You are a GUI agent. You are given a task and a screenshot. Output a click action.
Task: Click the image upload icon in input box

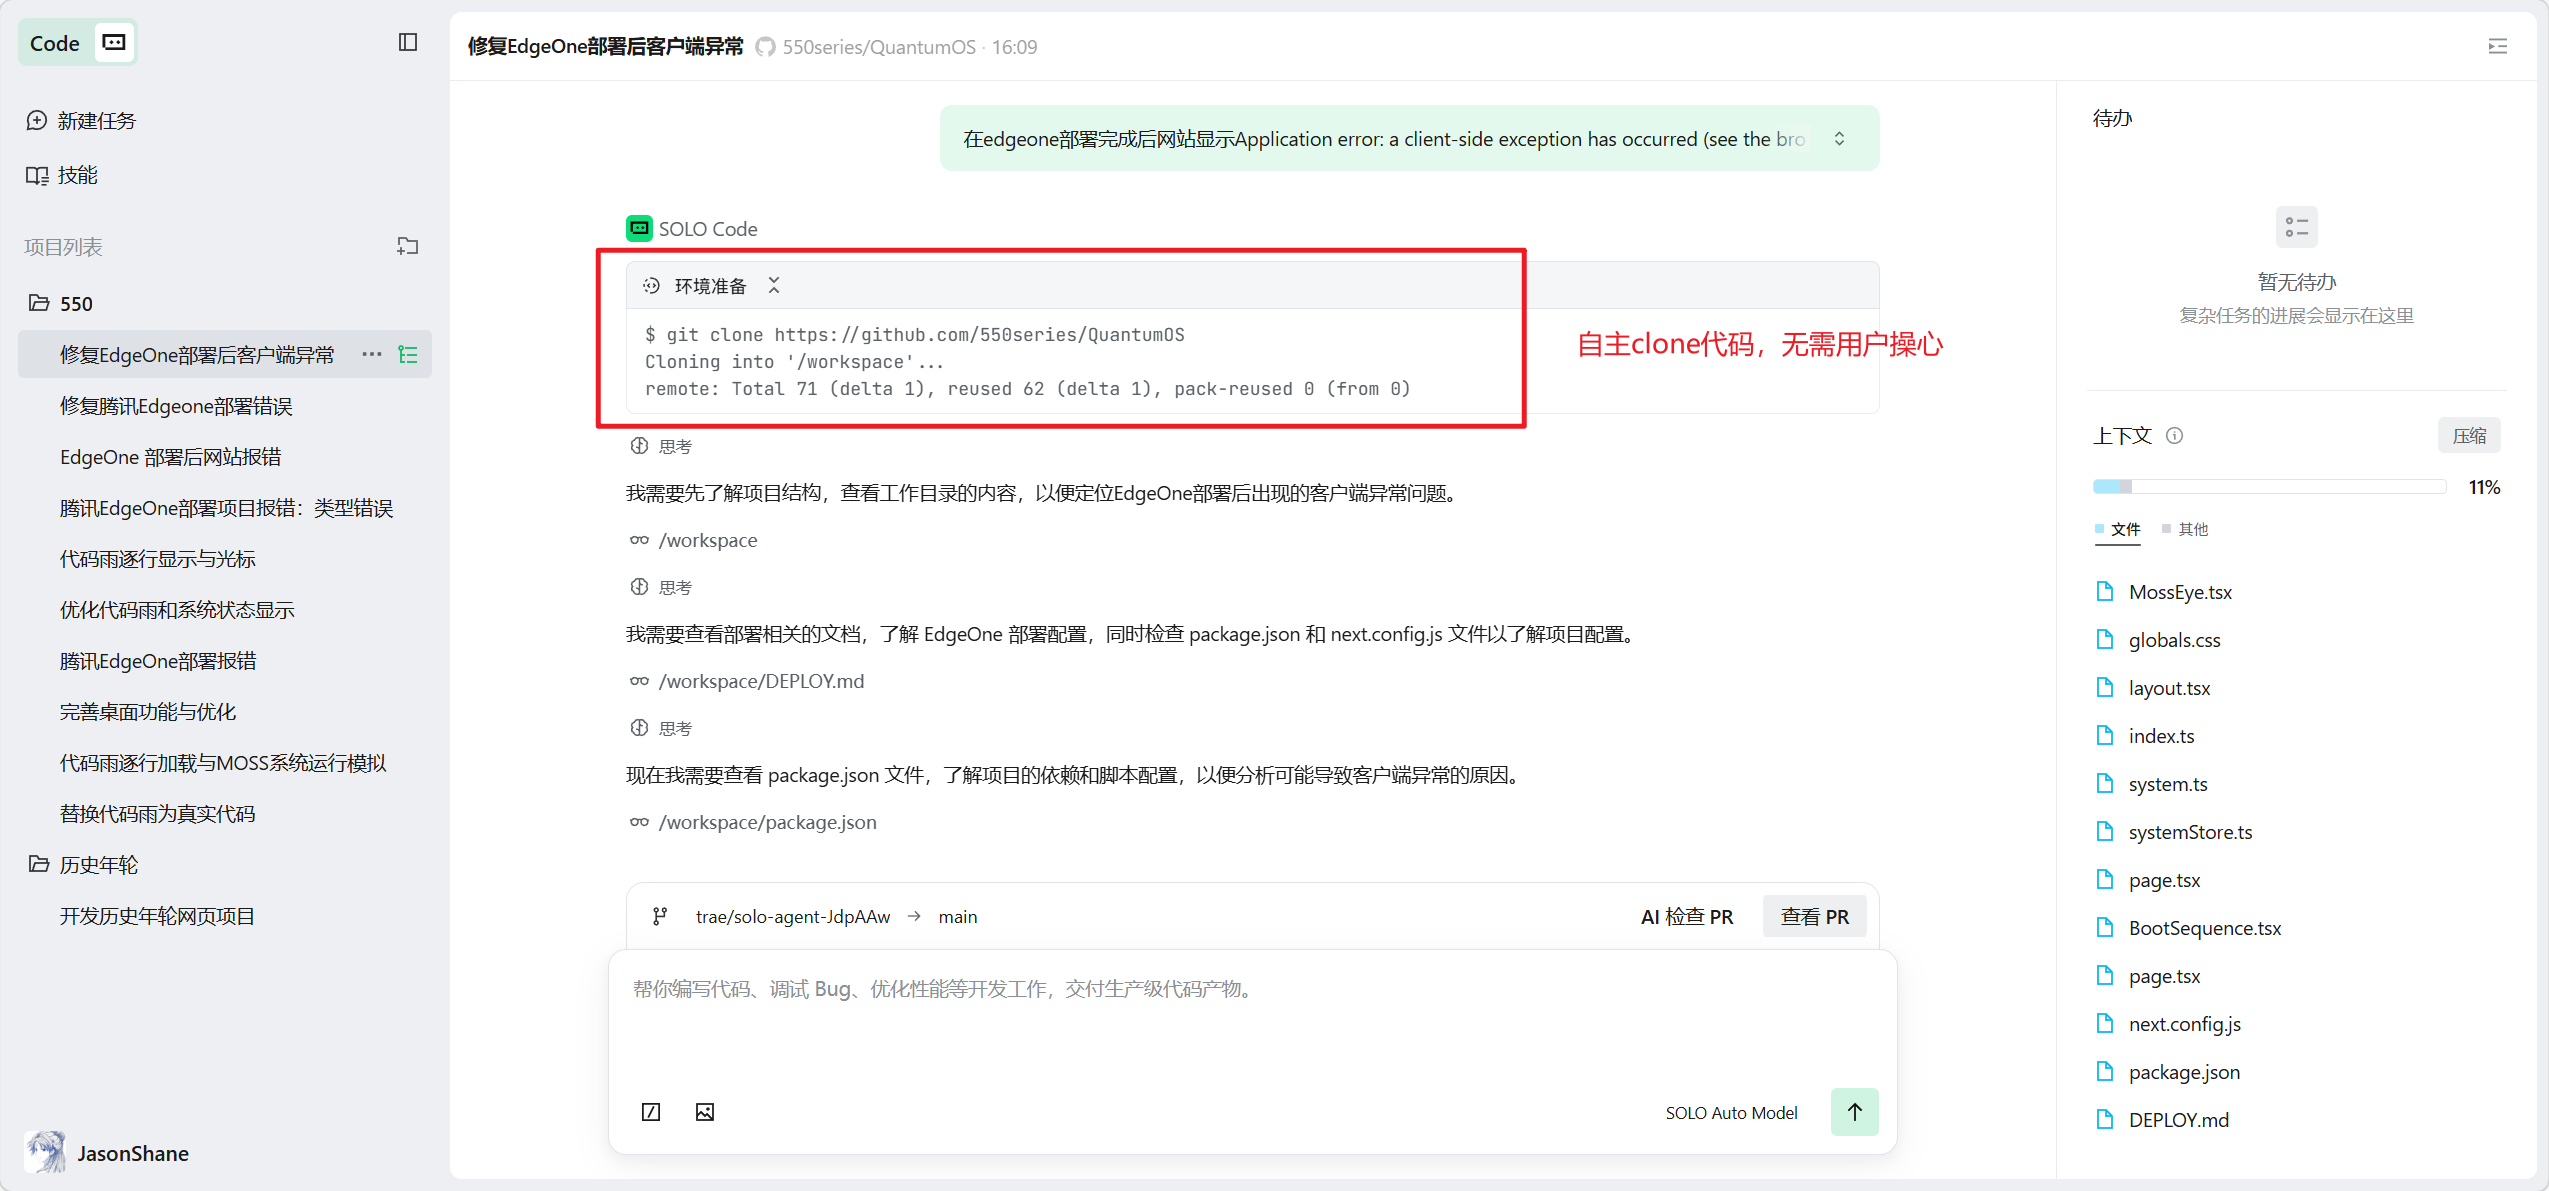(x=705, y=1112)
